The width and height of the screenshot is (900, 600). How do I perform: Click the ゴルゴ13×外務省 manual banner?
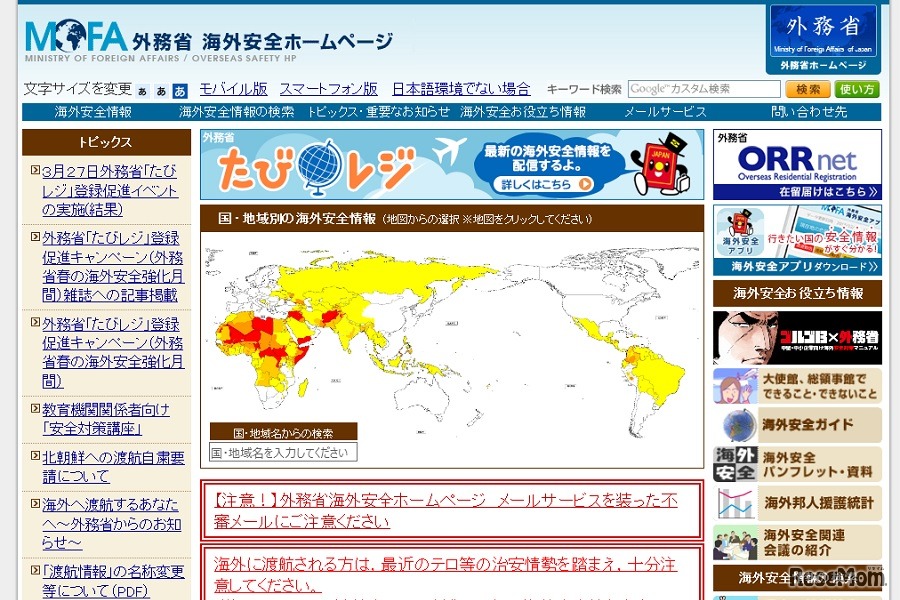coord(795,335)
